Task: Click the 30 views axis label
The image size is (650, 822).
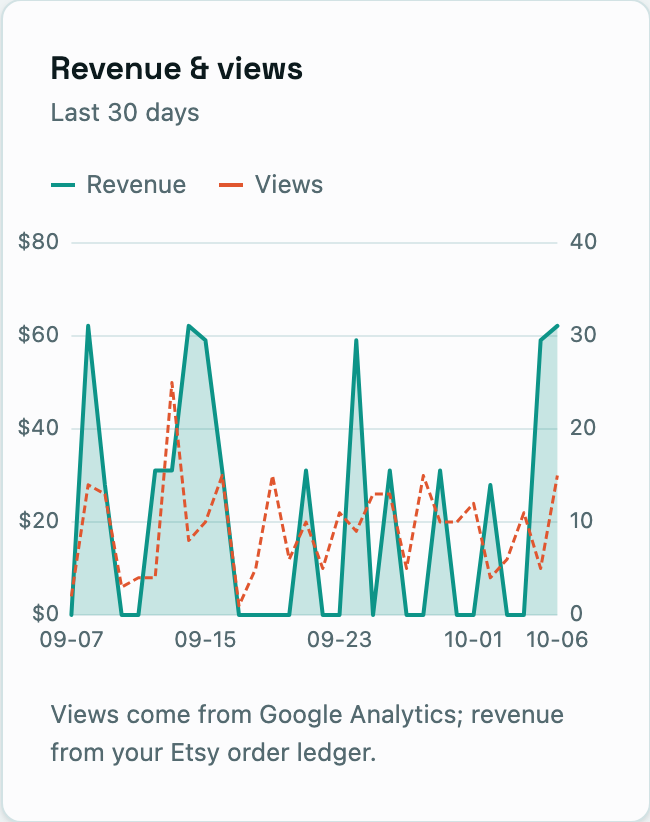Action: click(583, 334)
